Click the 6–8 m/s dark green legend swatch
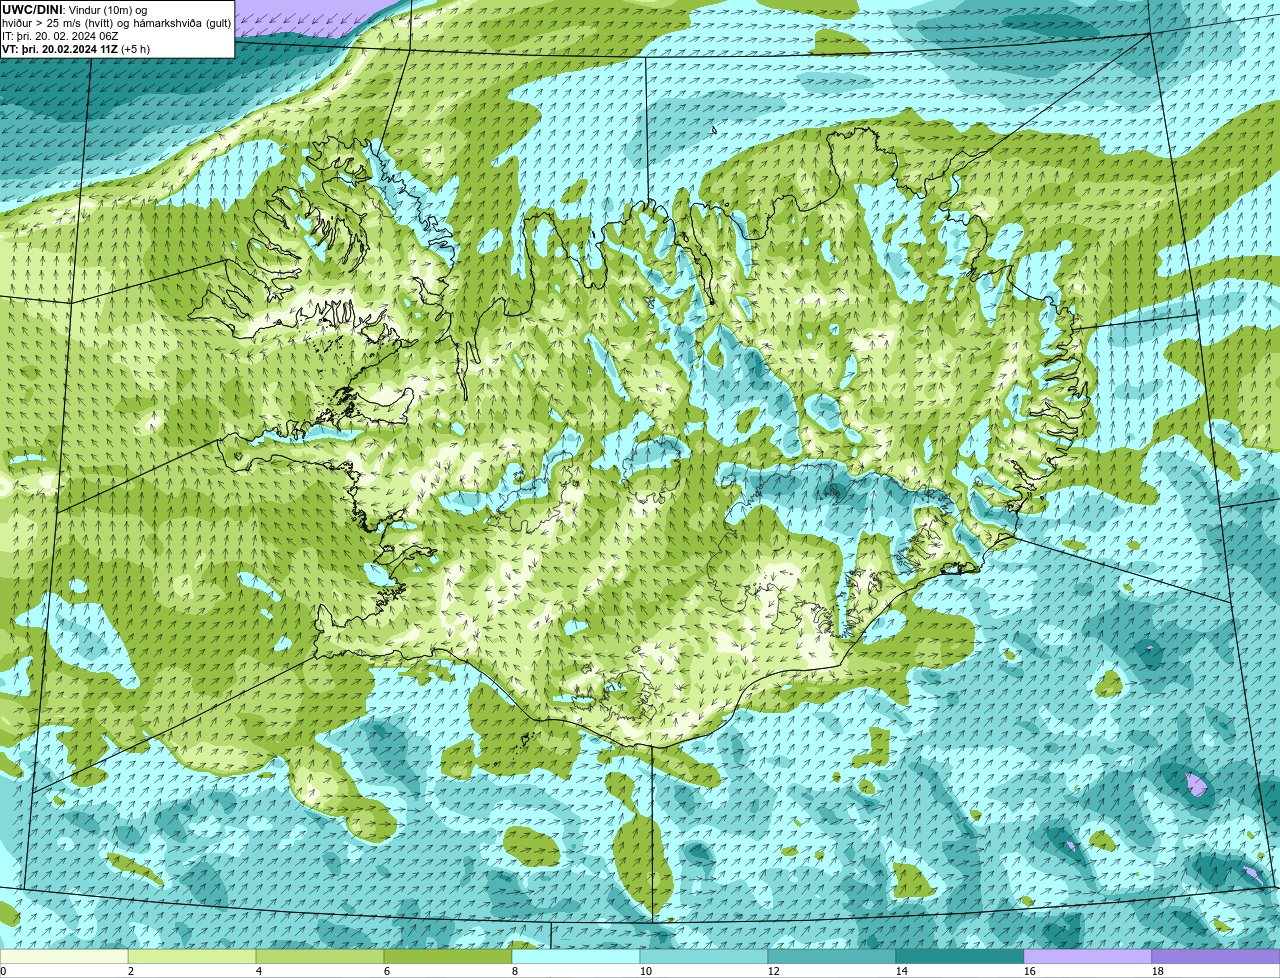 [x=448, y=957]
